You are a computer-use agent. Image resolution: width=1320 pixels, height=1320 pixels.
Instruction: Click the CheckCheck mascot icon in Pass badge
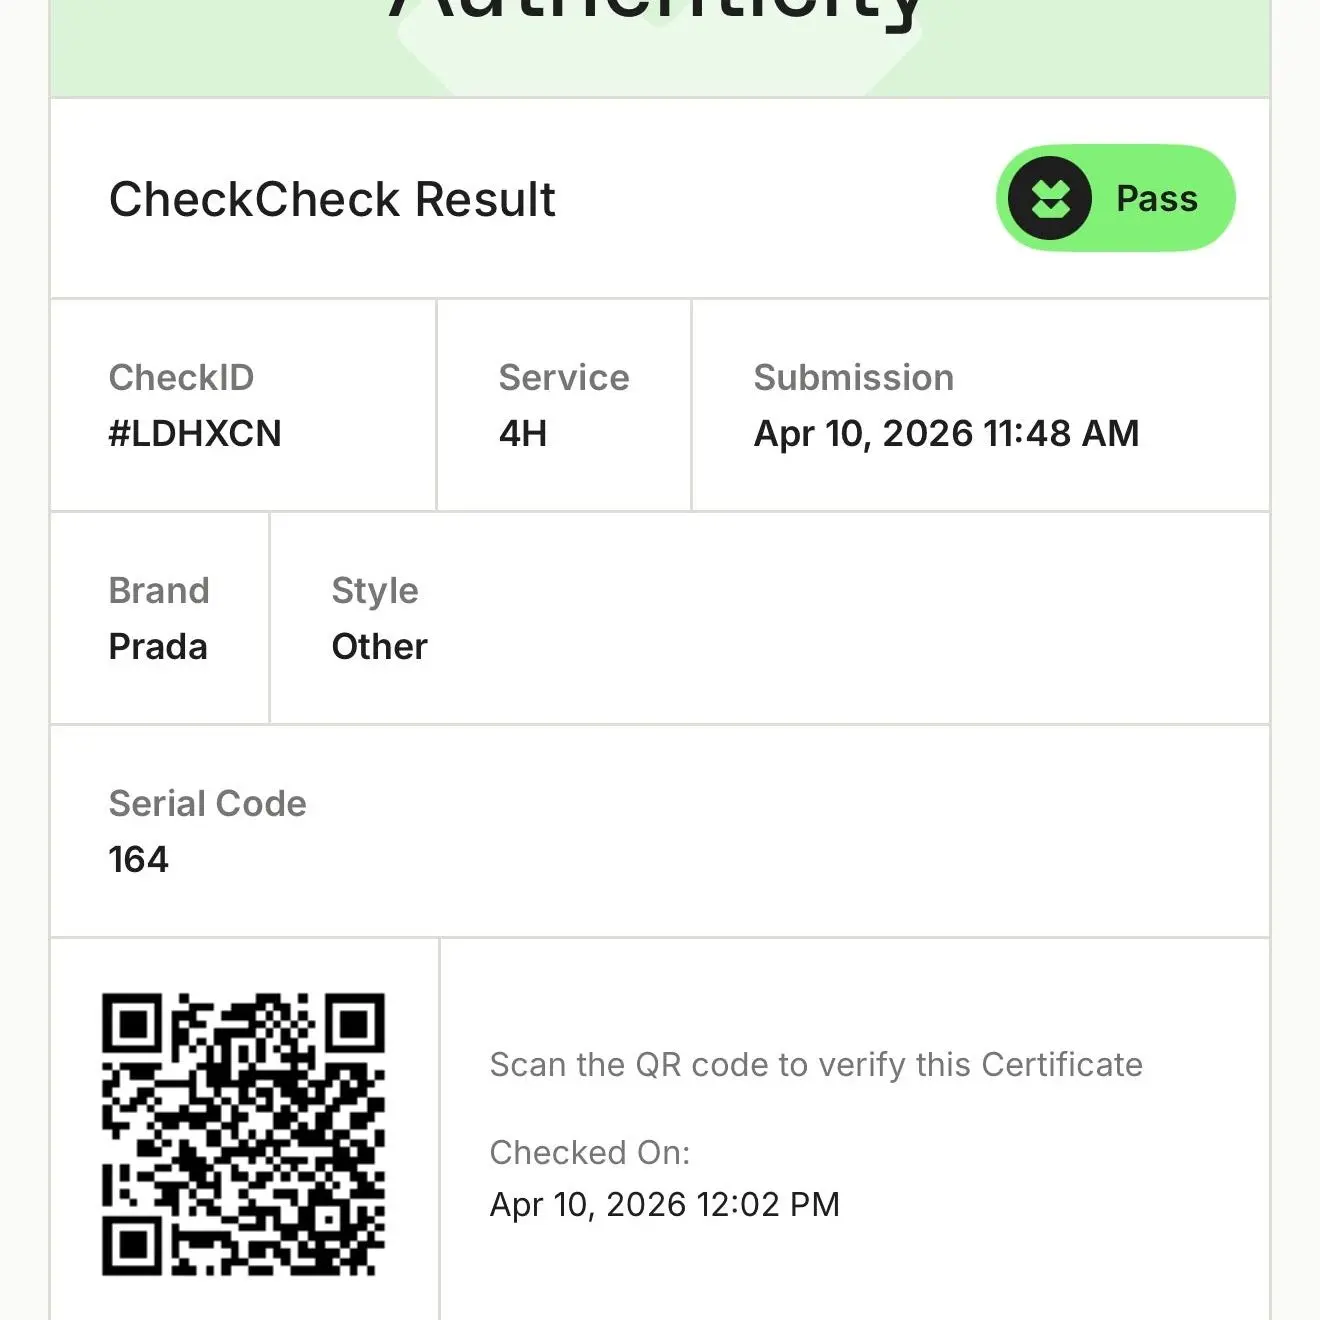click(1049, 198)
